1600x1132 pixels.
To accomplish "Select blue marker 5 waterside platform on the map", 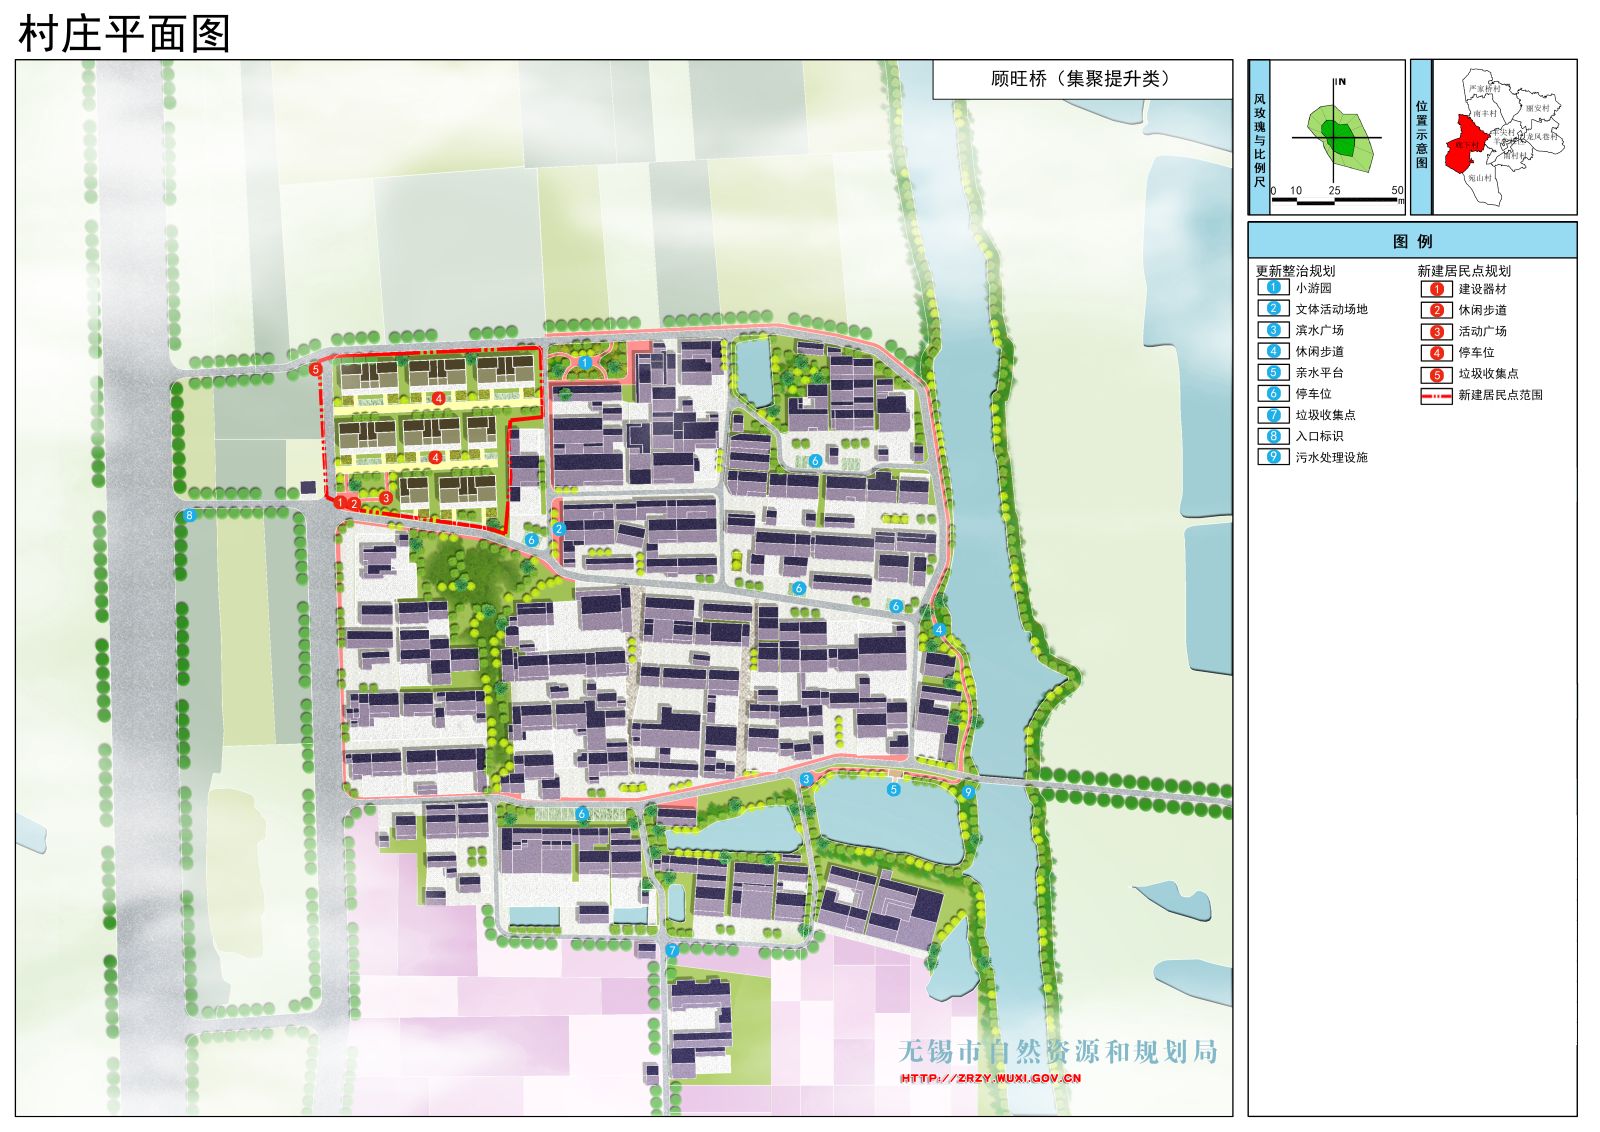I will pos(894,789).
